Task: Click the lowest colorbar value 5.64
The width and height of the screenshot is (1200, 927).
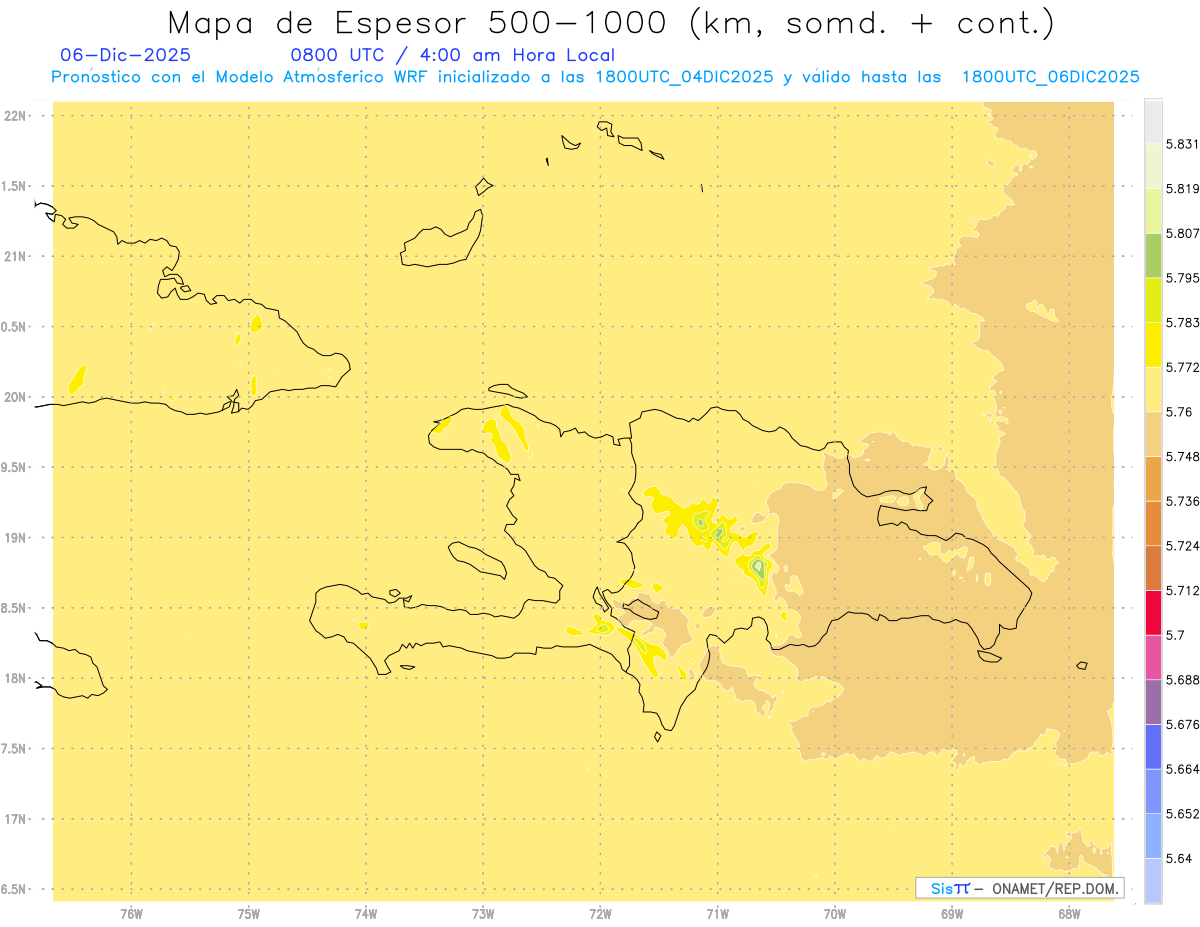Action: point(1178,858)
